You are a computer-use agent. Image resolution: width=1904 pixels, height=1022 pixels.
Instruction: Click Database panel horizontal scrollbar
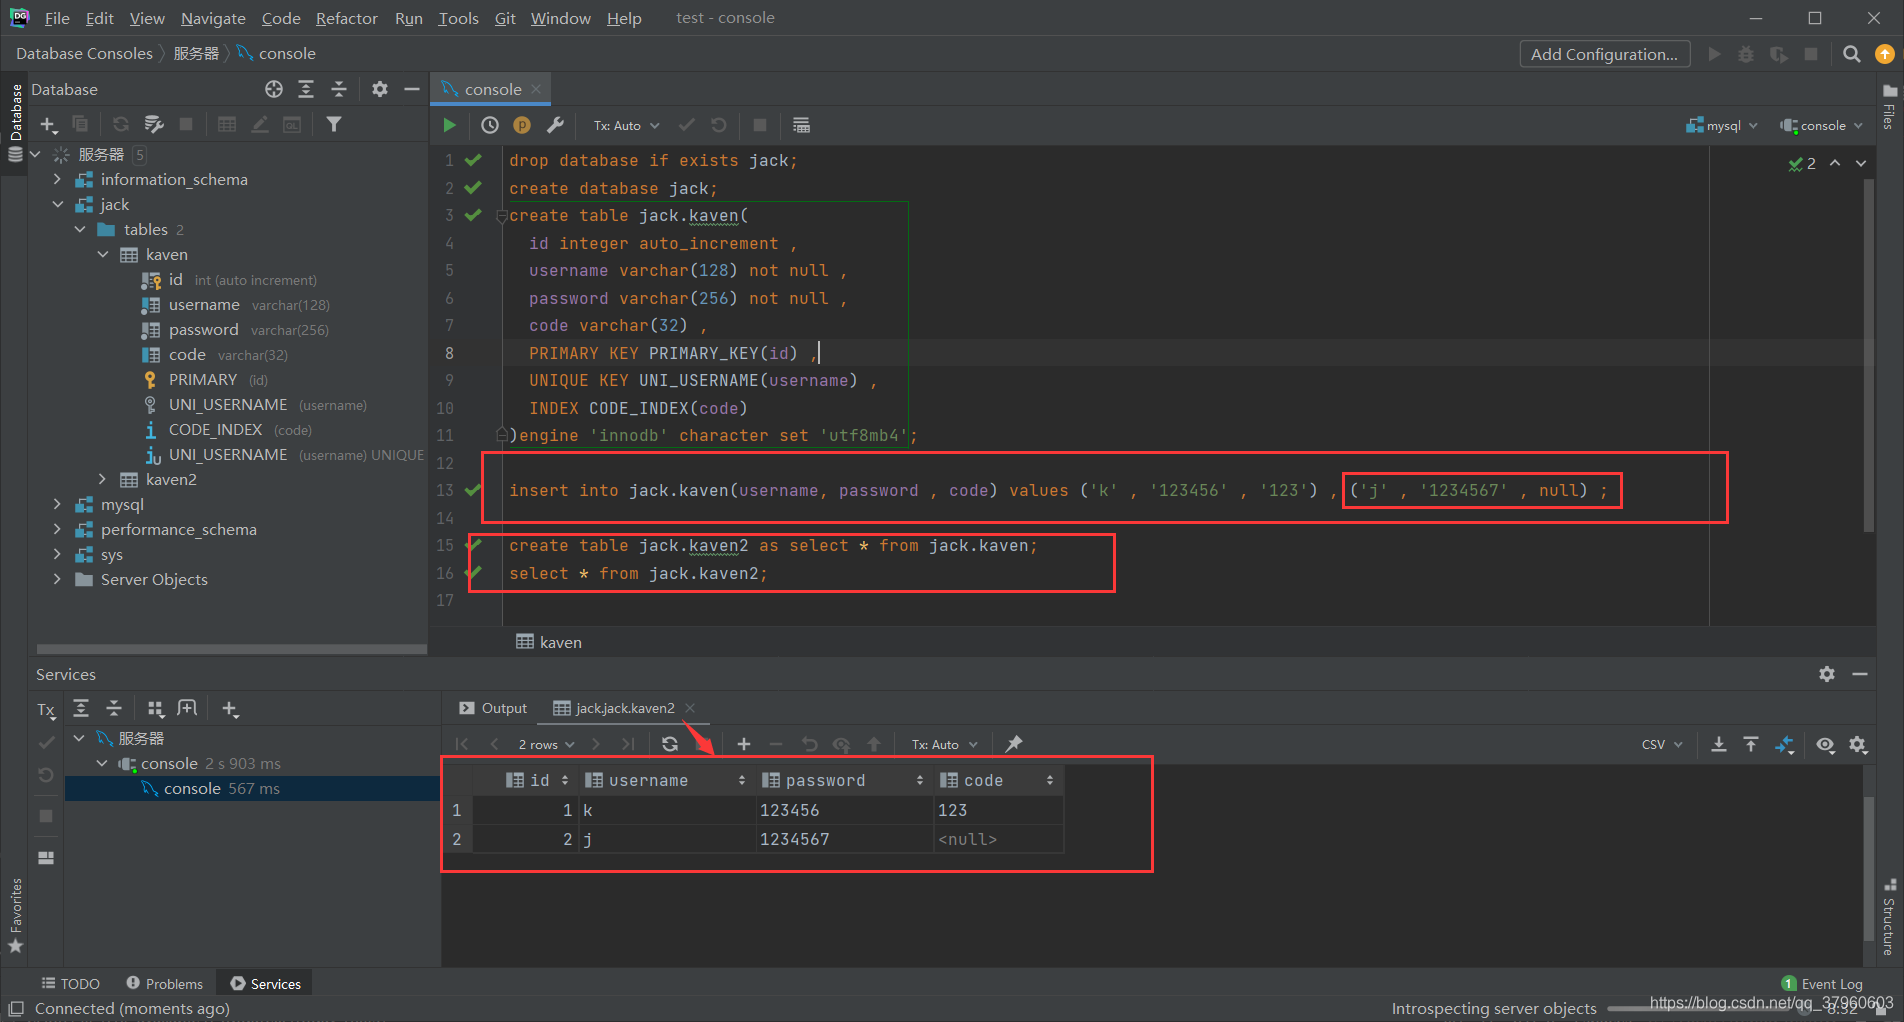coord(231,649)
